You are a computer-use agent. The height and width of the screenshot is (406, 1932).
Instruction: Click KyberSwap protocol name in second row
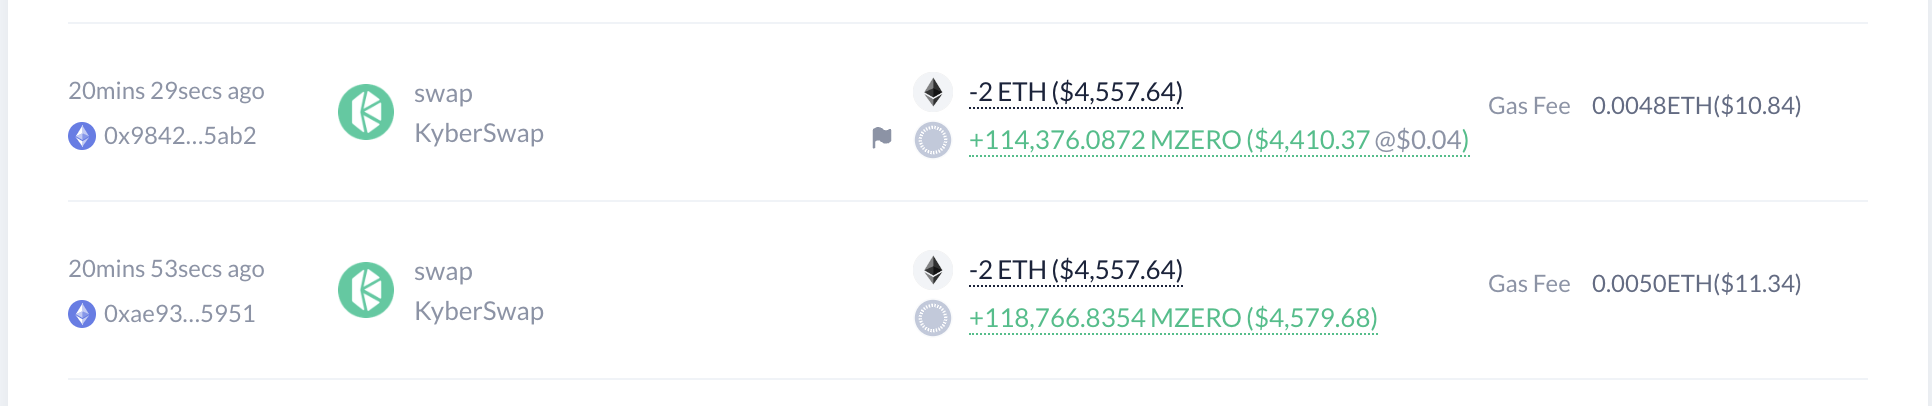(x=479, y=311)
